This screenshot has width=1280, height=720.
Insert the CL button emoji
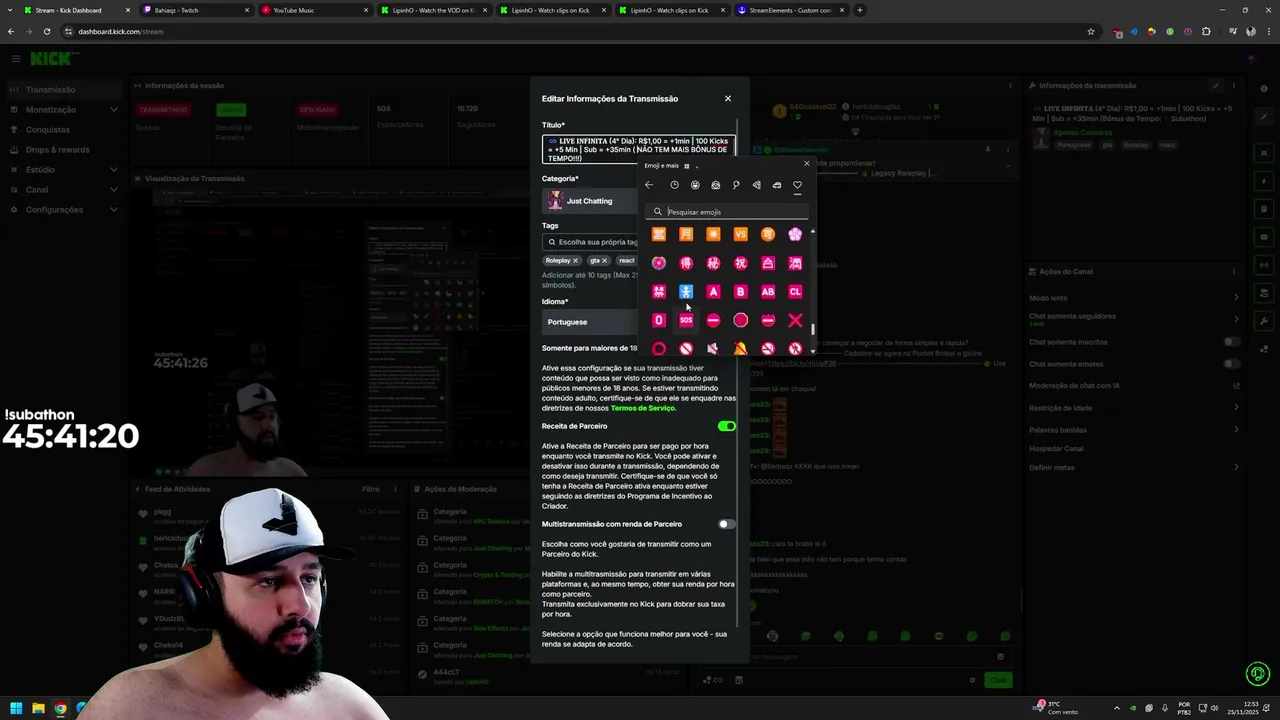click(x=795, y=292)
